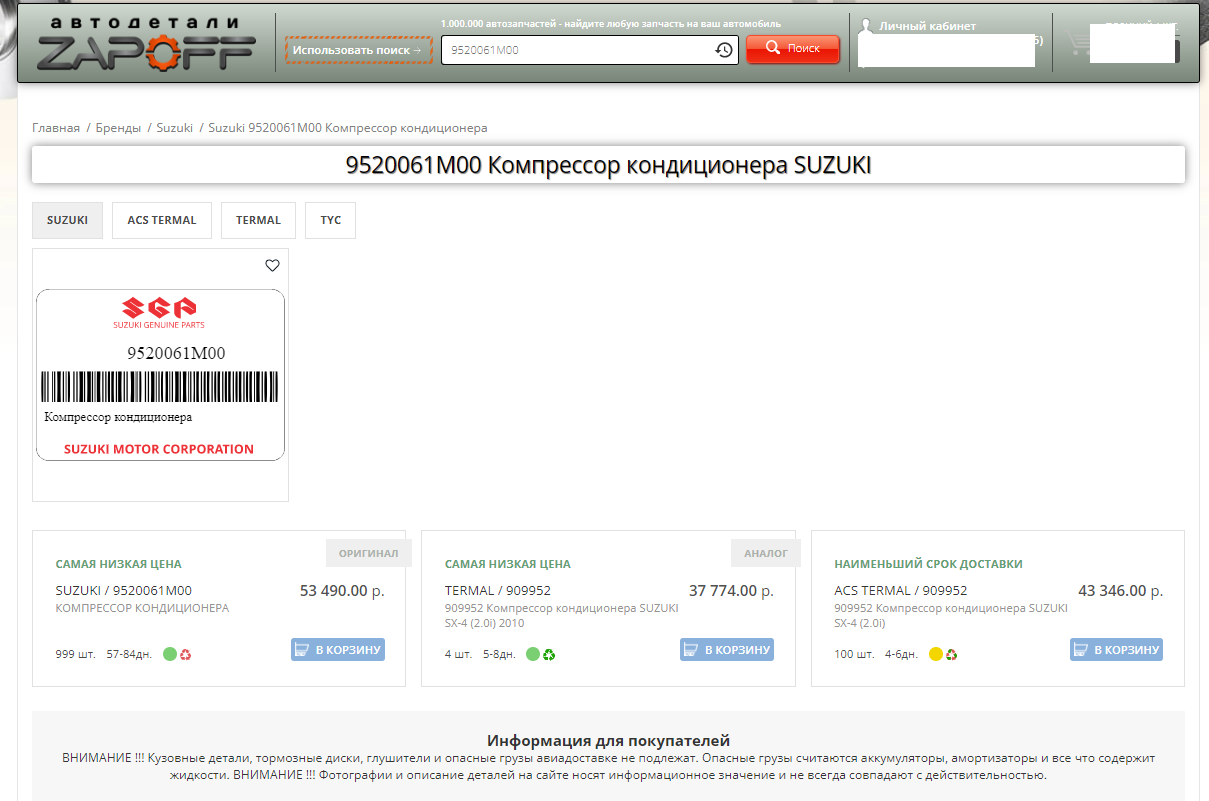Click red recycle icon on SUZUKI offer
Image resolution: width=1209 pixels, height=801 pixels.
(x=186, y=655)
